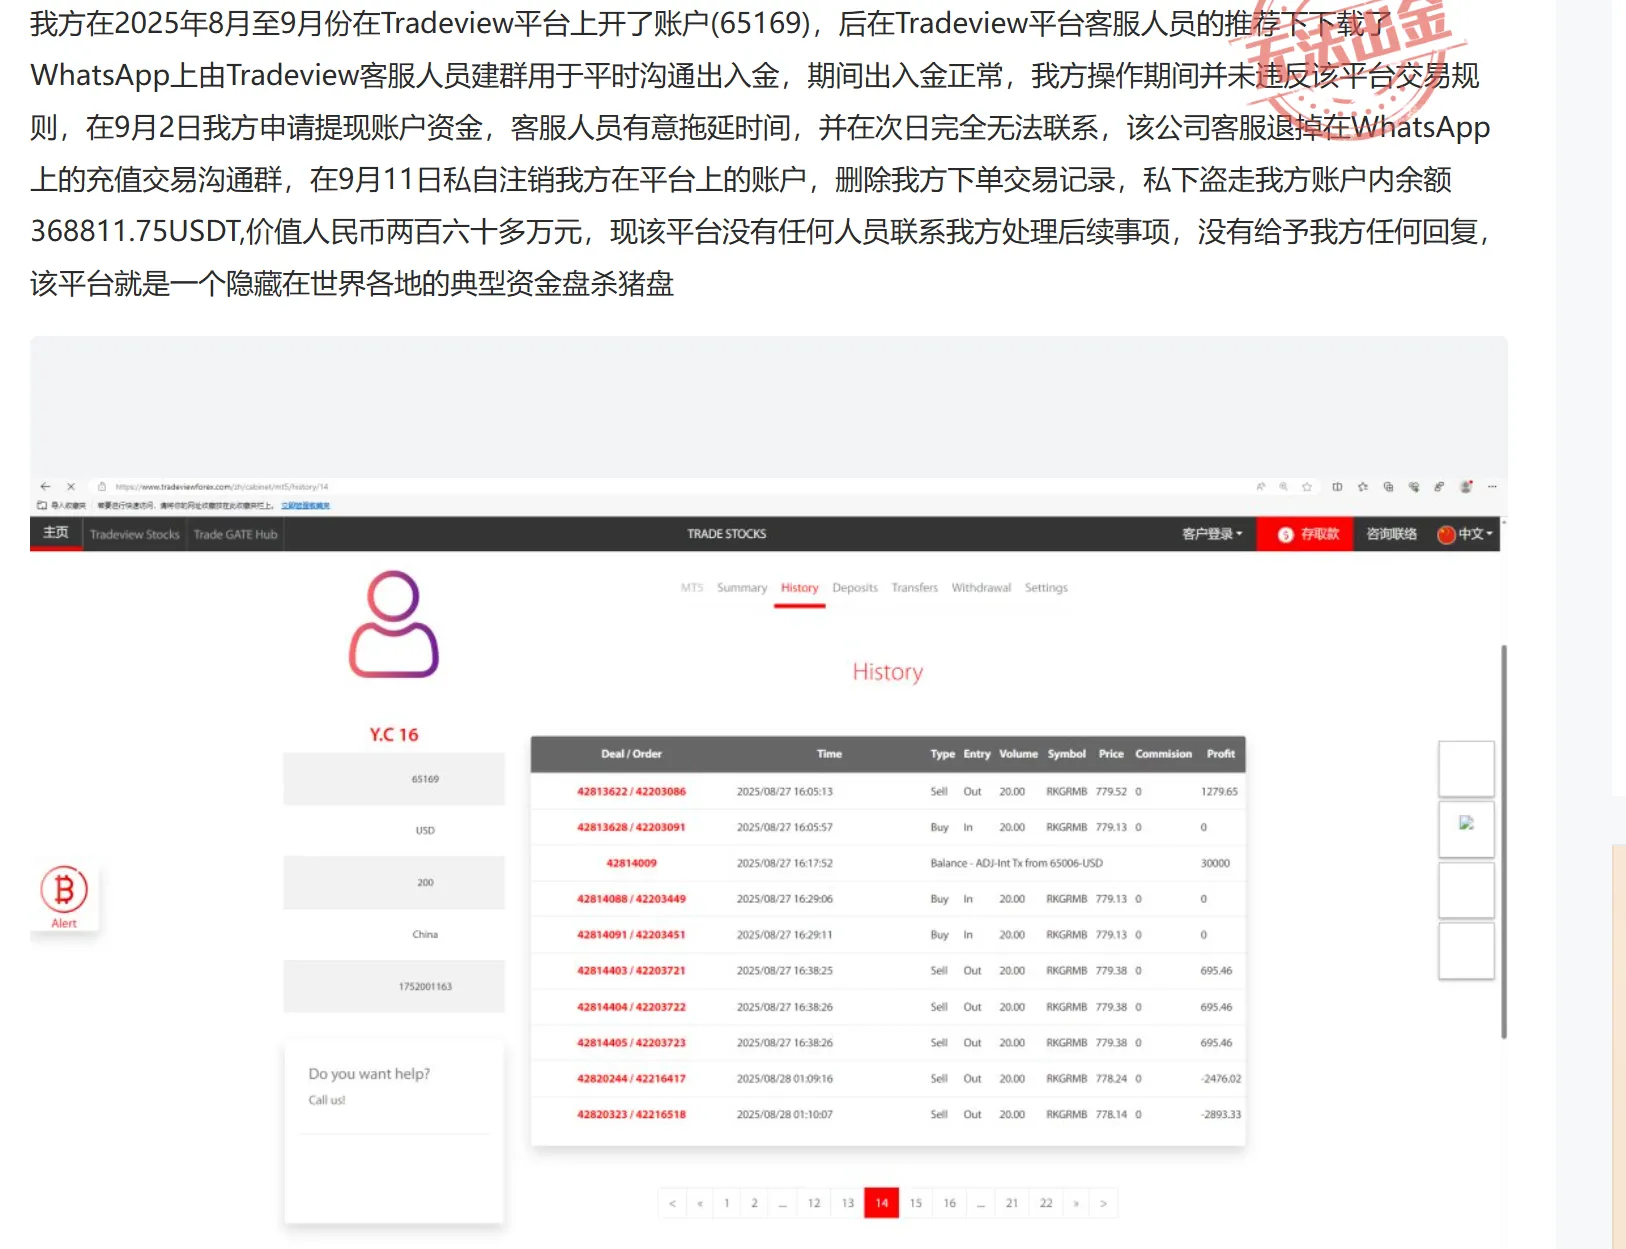The height and width of the screenshot is (1249, 1626).
Task: Click the favorite star in the address bar
Action: click(x=1307, y=487)
